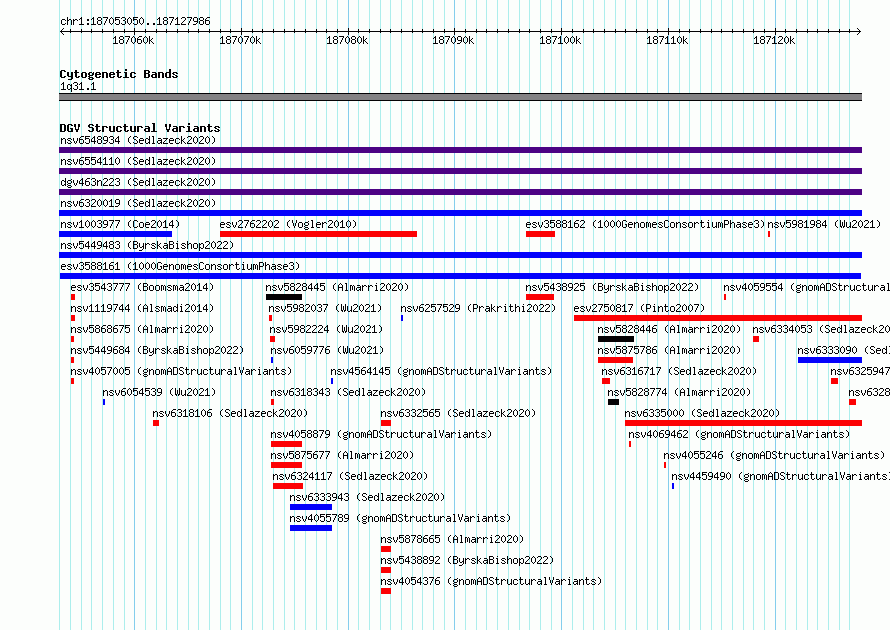Select the nsv6554110 purple variant bar
890x630 pixels.
click(460, 171)
